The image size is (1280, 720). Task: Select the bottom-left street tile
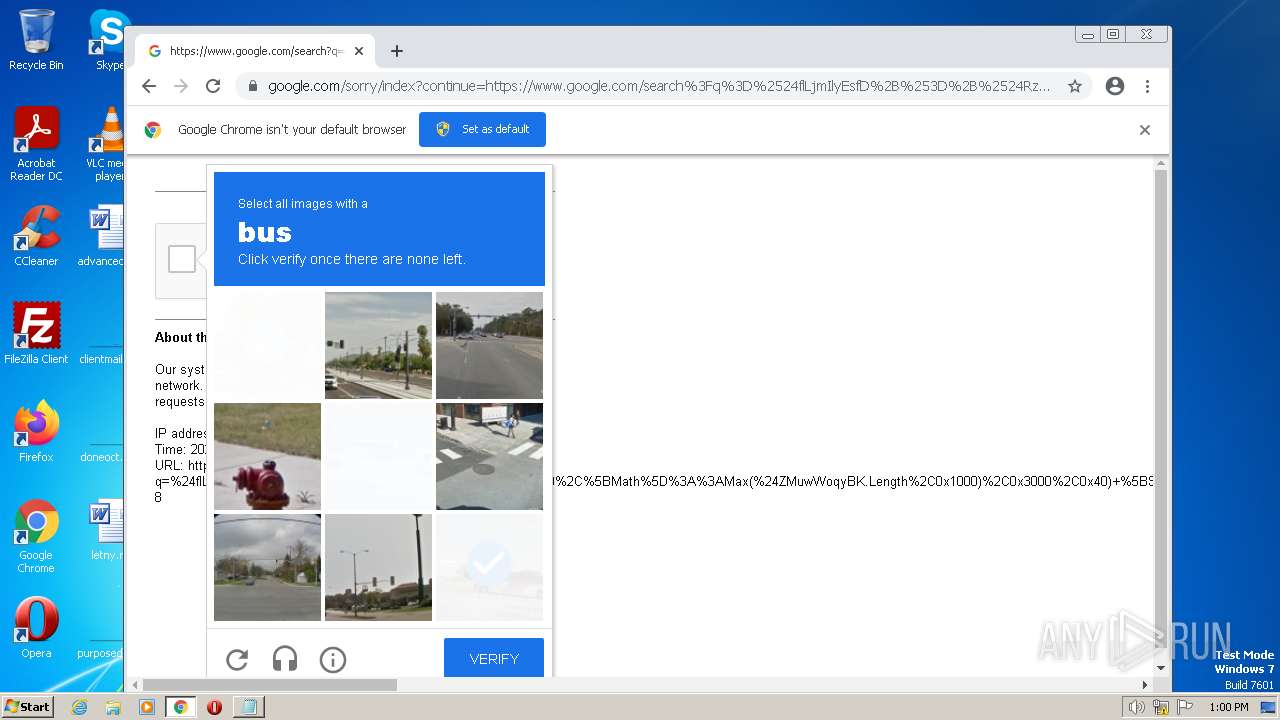(267, 567)
